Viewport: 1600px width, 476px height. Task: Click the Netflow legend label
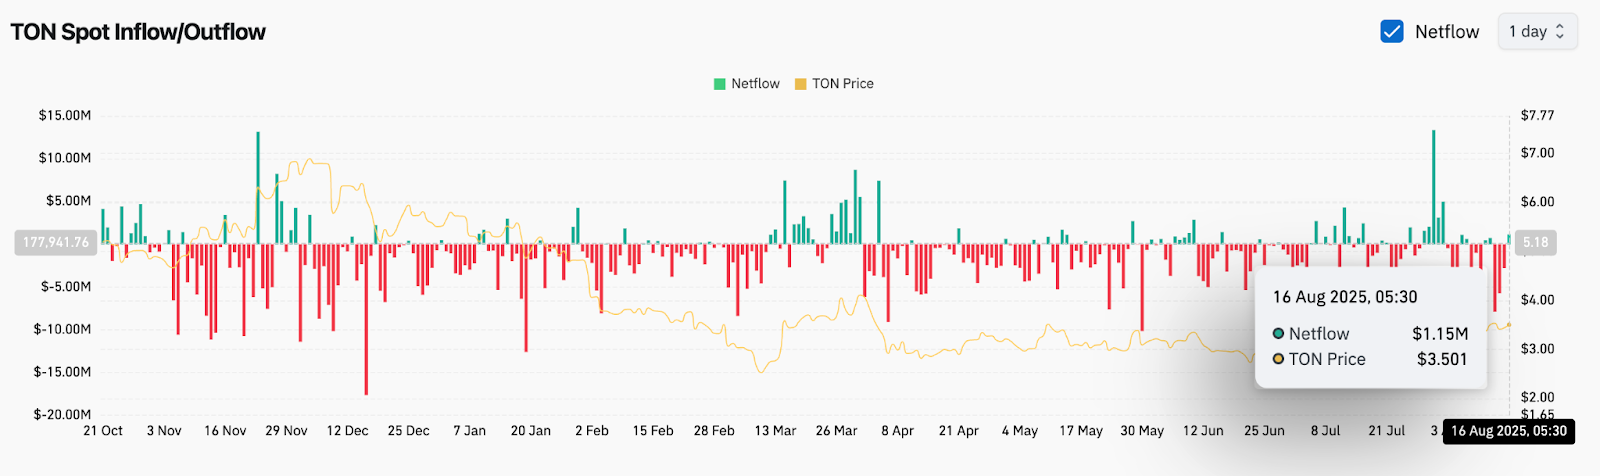point(755,84)
